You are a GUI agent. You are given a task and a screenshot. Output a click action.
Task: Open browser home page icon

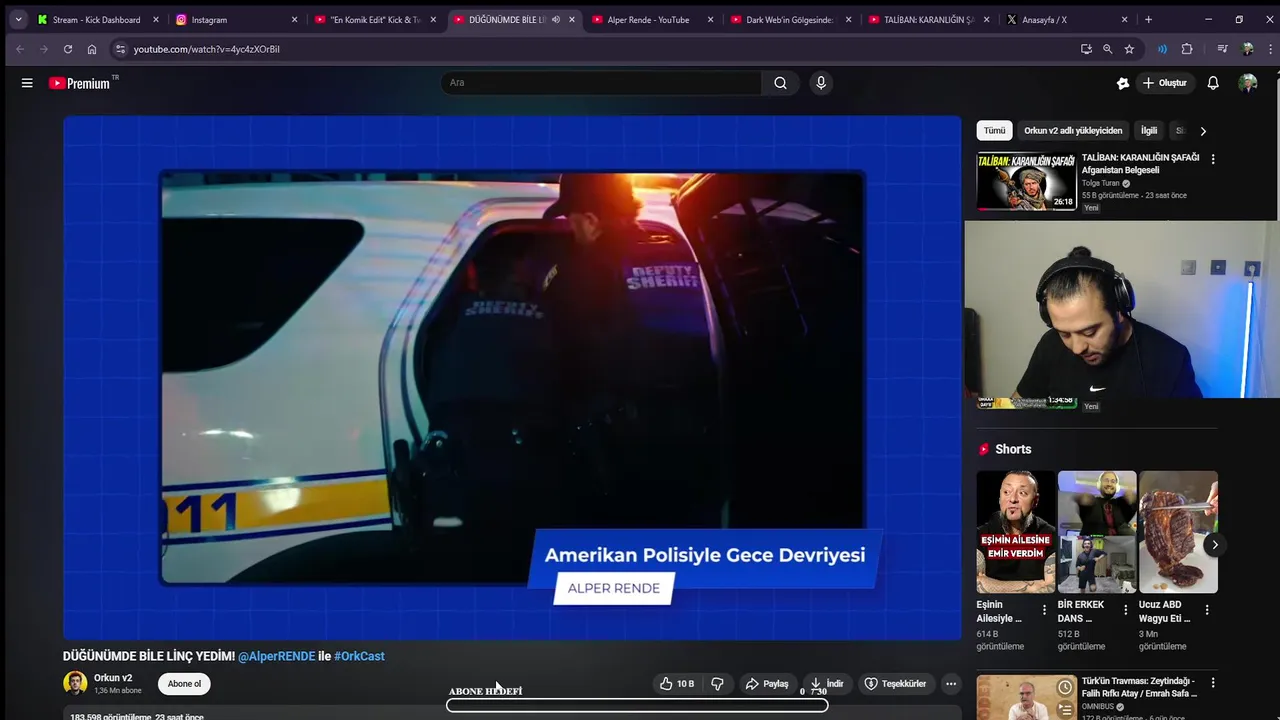(x=92, y=49)
